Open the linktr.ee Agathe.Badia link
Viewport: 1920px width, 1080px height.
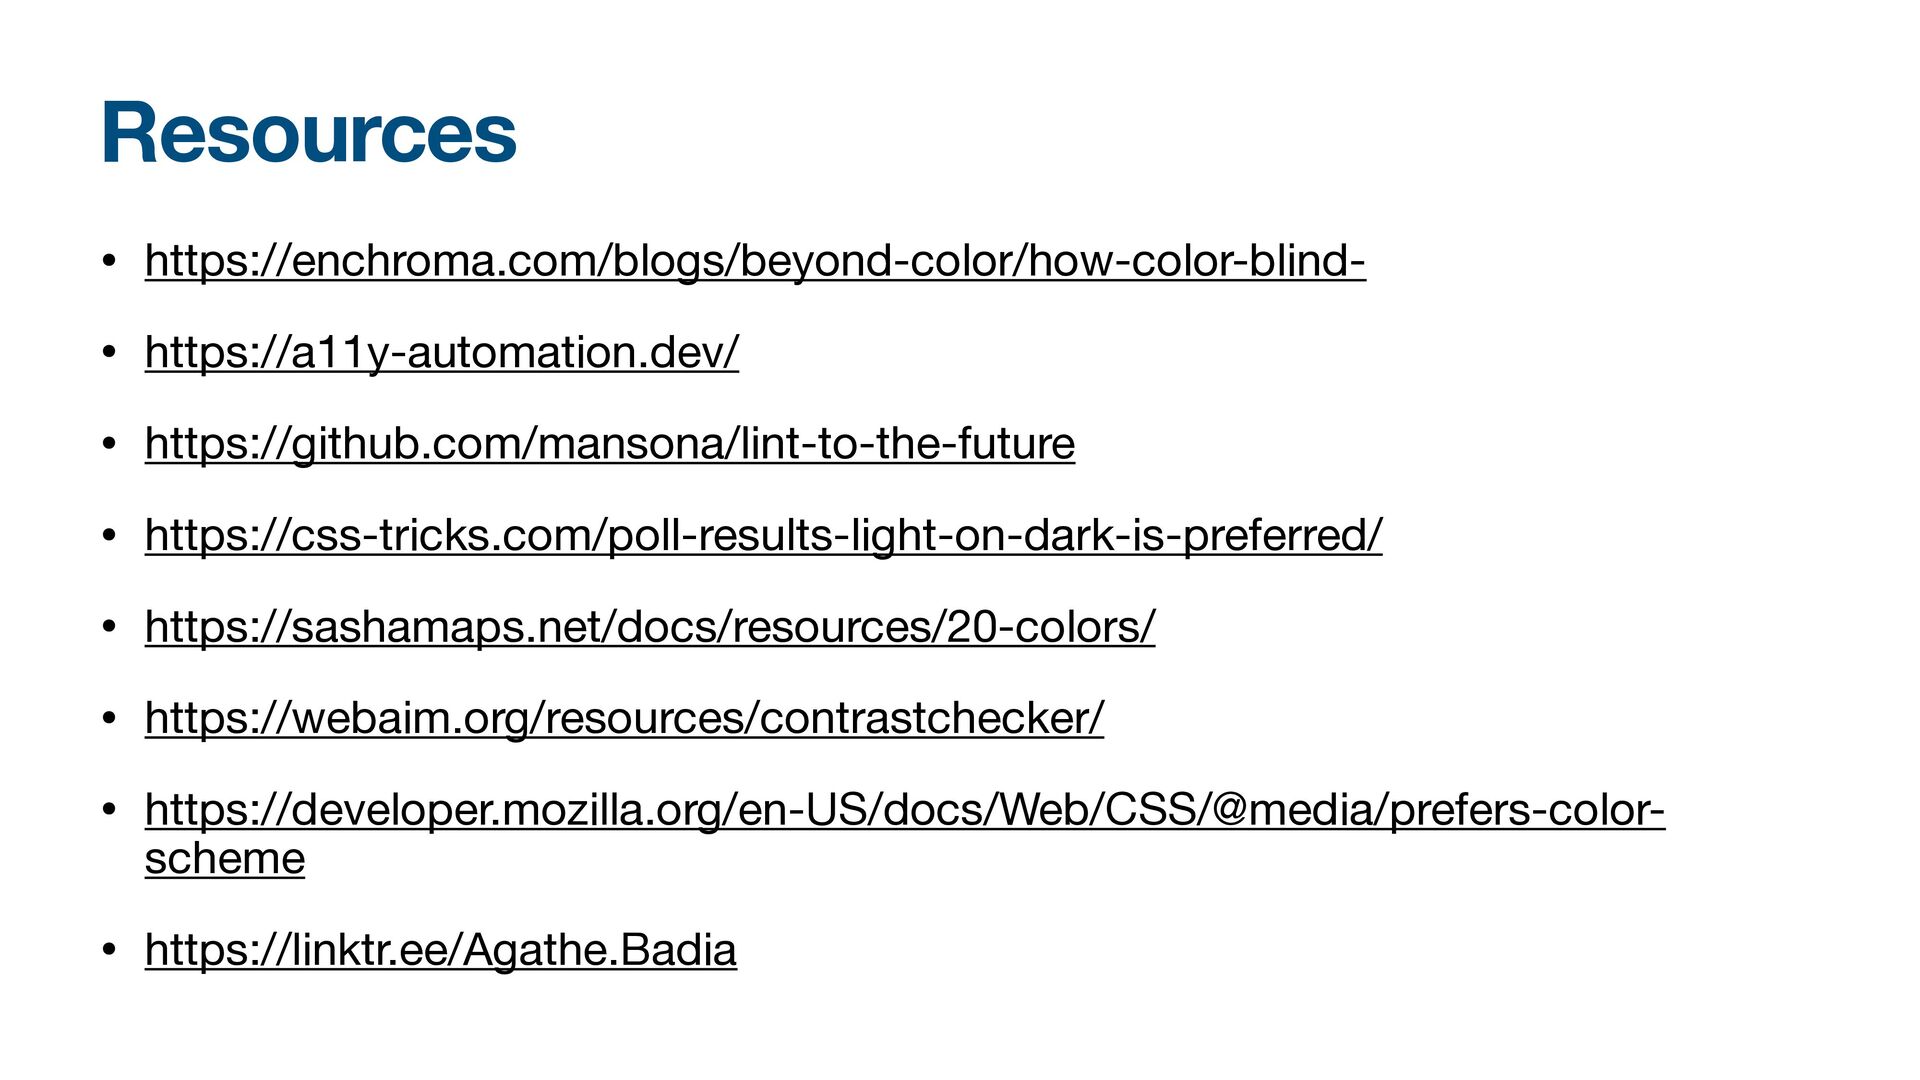pyautogui.click(x=441, y=950)
